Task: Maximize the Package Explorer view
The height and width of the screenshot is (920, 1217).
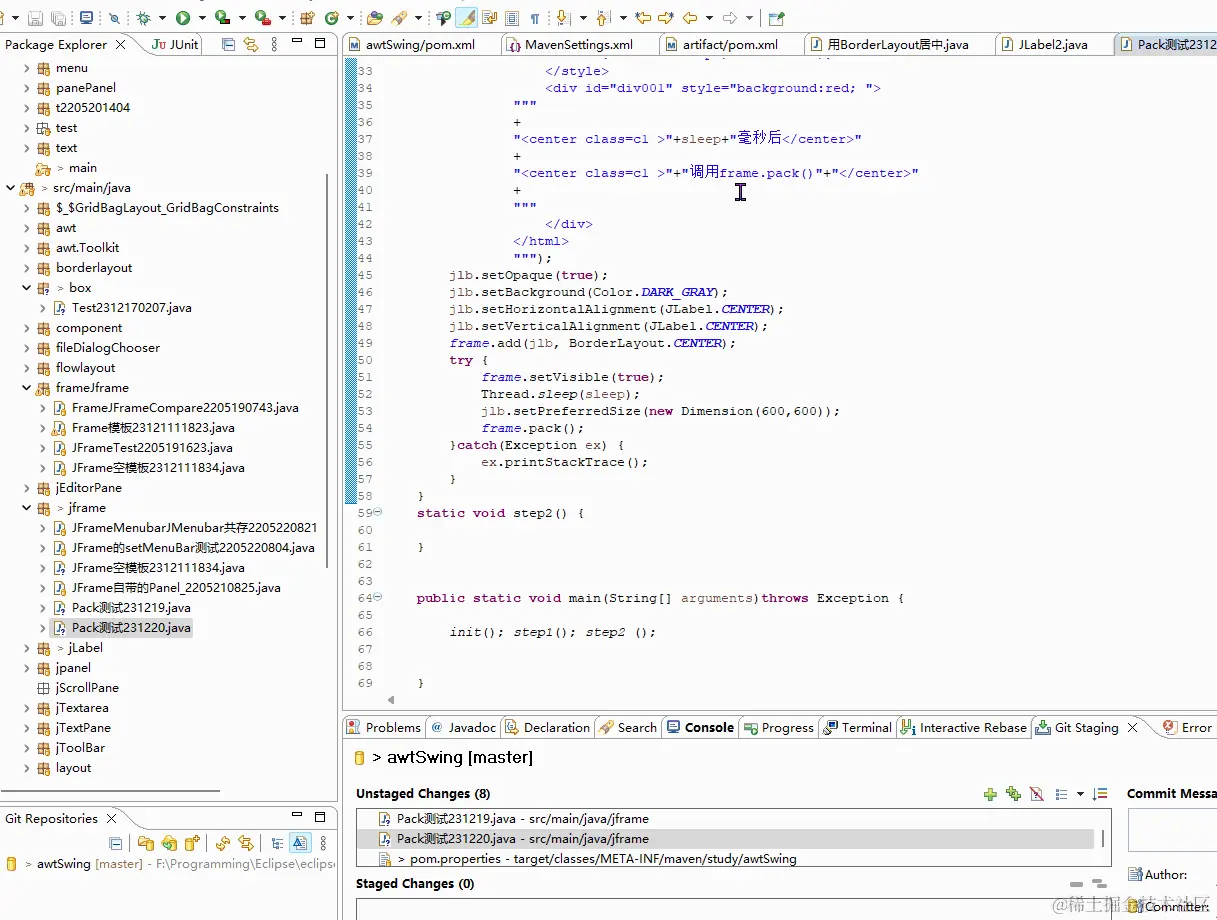Action: click(320, 43)
